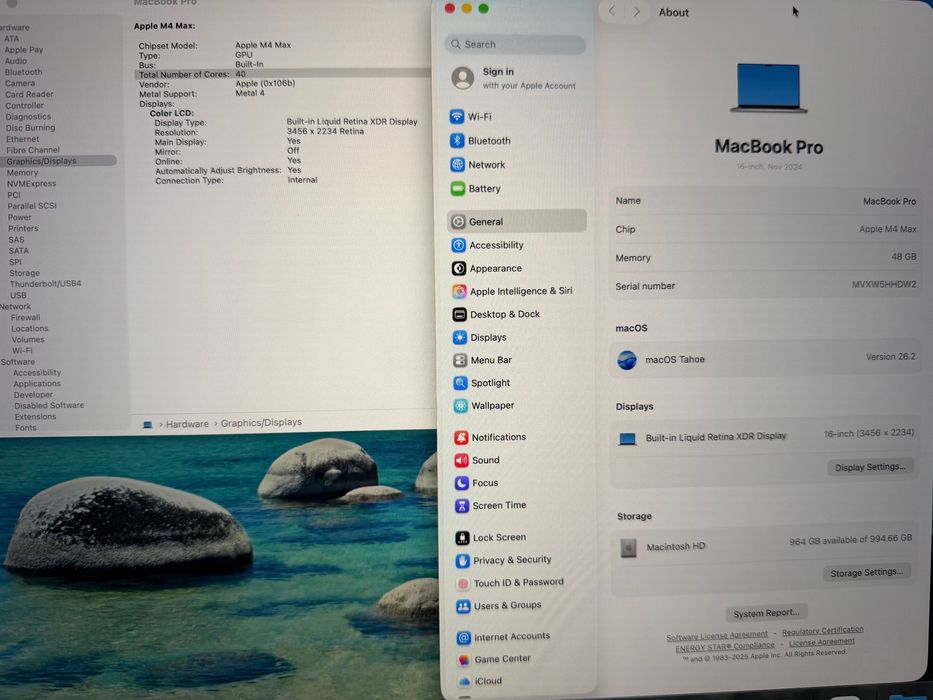Select Firewall under Network in System Information
Viewport: 933px width, 700px height.
pyautogui.click(x=26, y=318)
